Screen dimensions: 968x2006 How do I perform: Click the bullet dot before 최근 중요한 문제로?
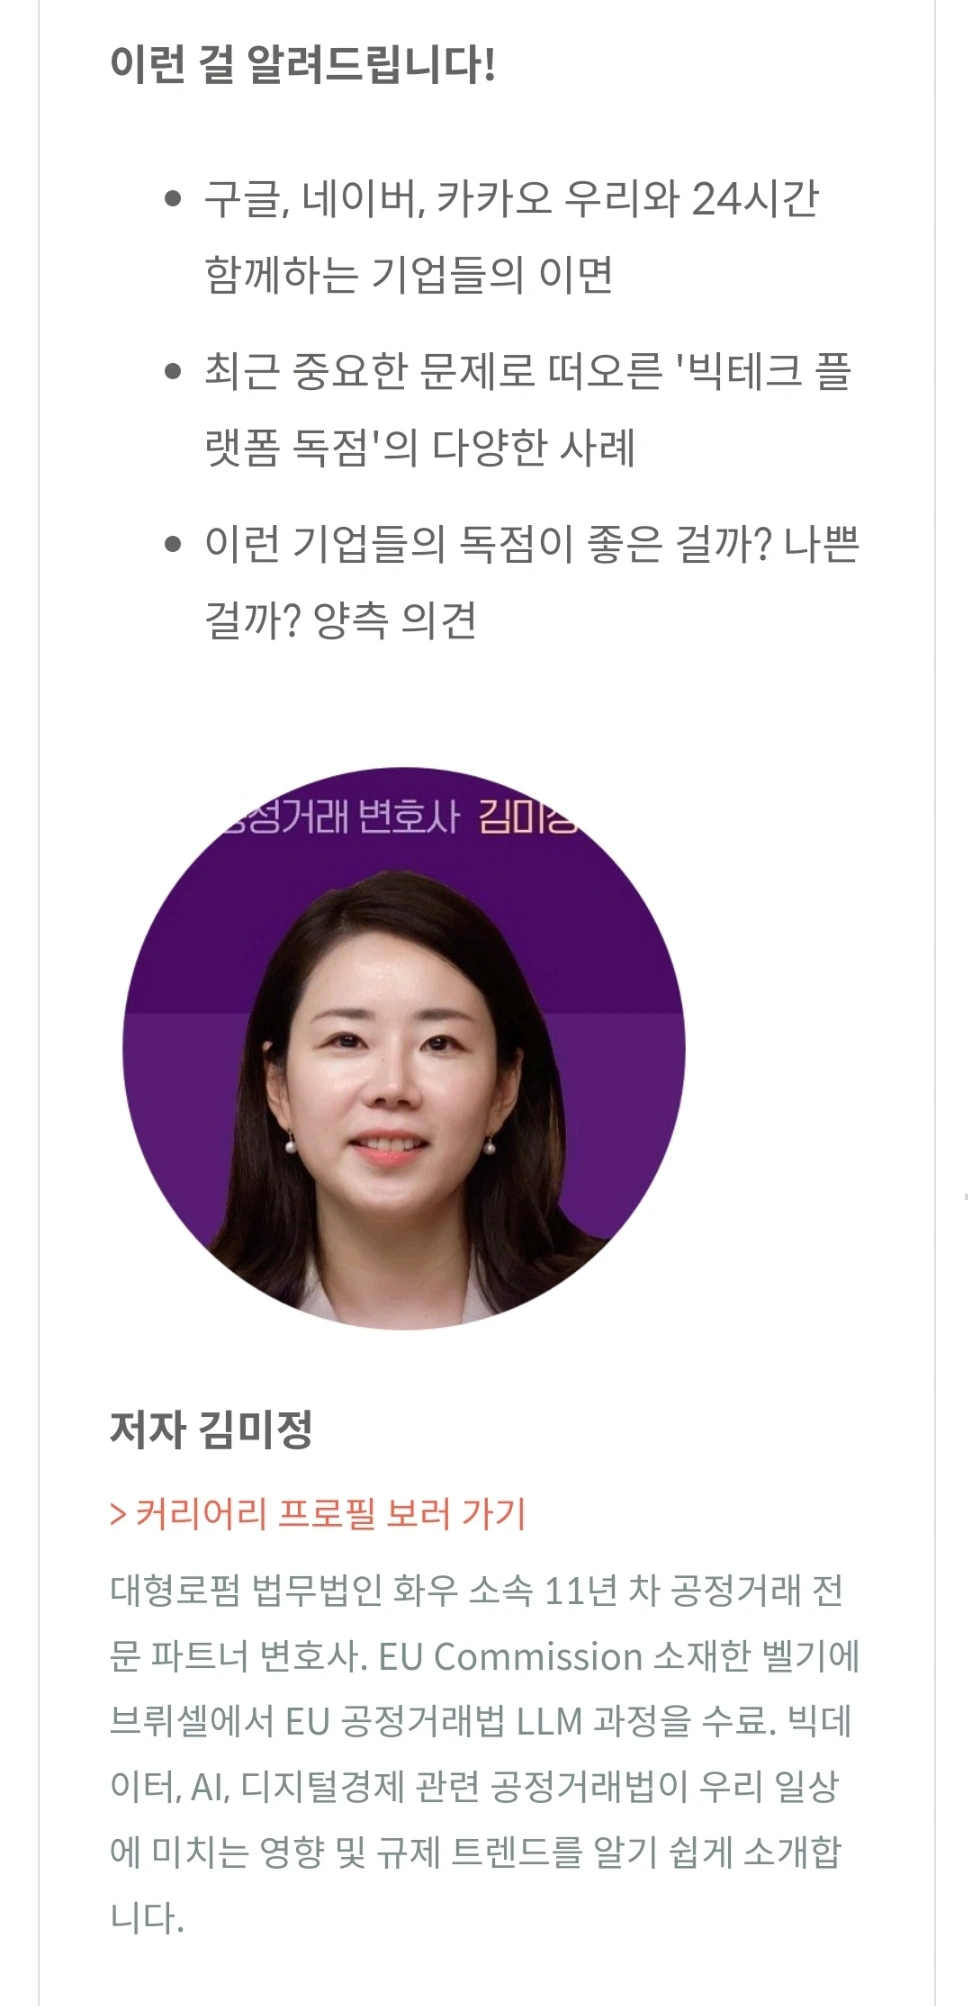pyautogui.click(x=173, y=372)
